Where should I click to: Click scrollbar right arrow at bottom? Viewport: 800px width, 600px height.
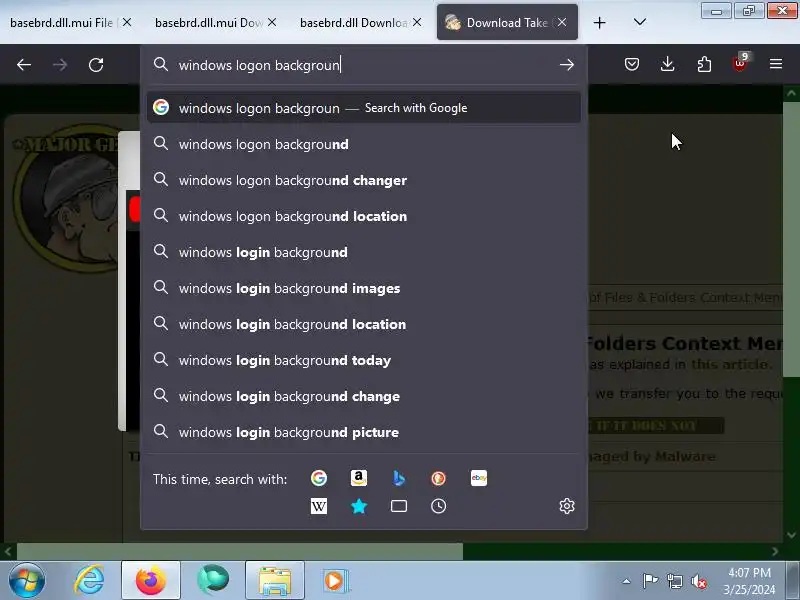(x=776, y=552)
